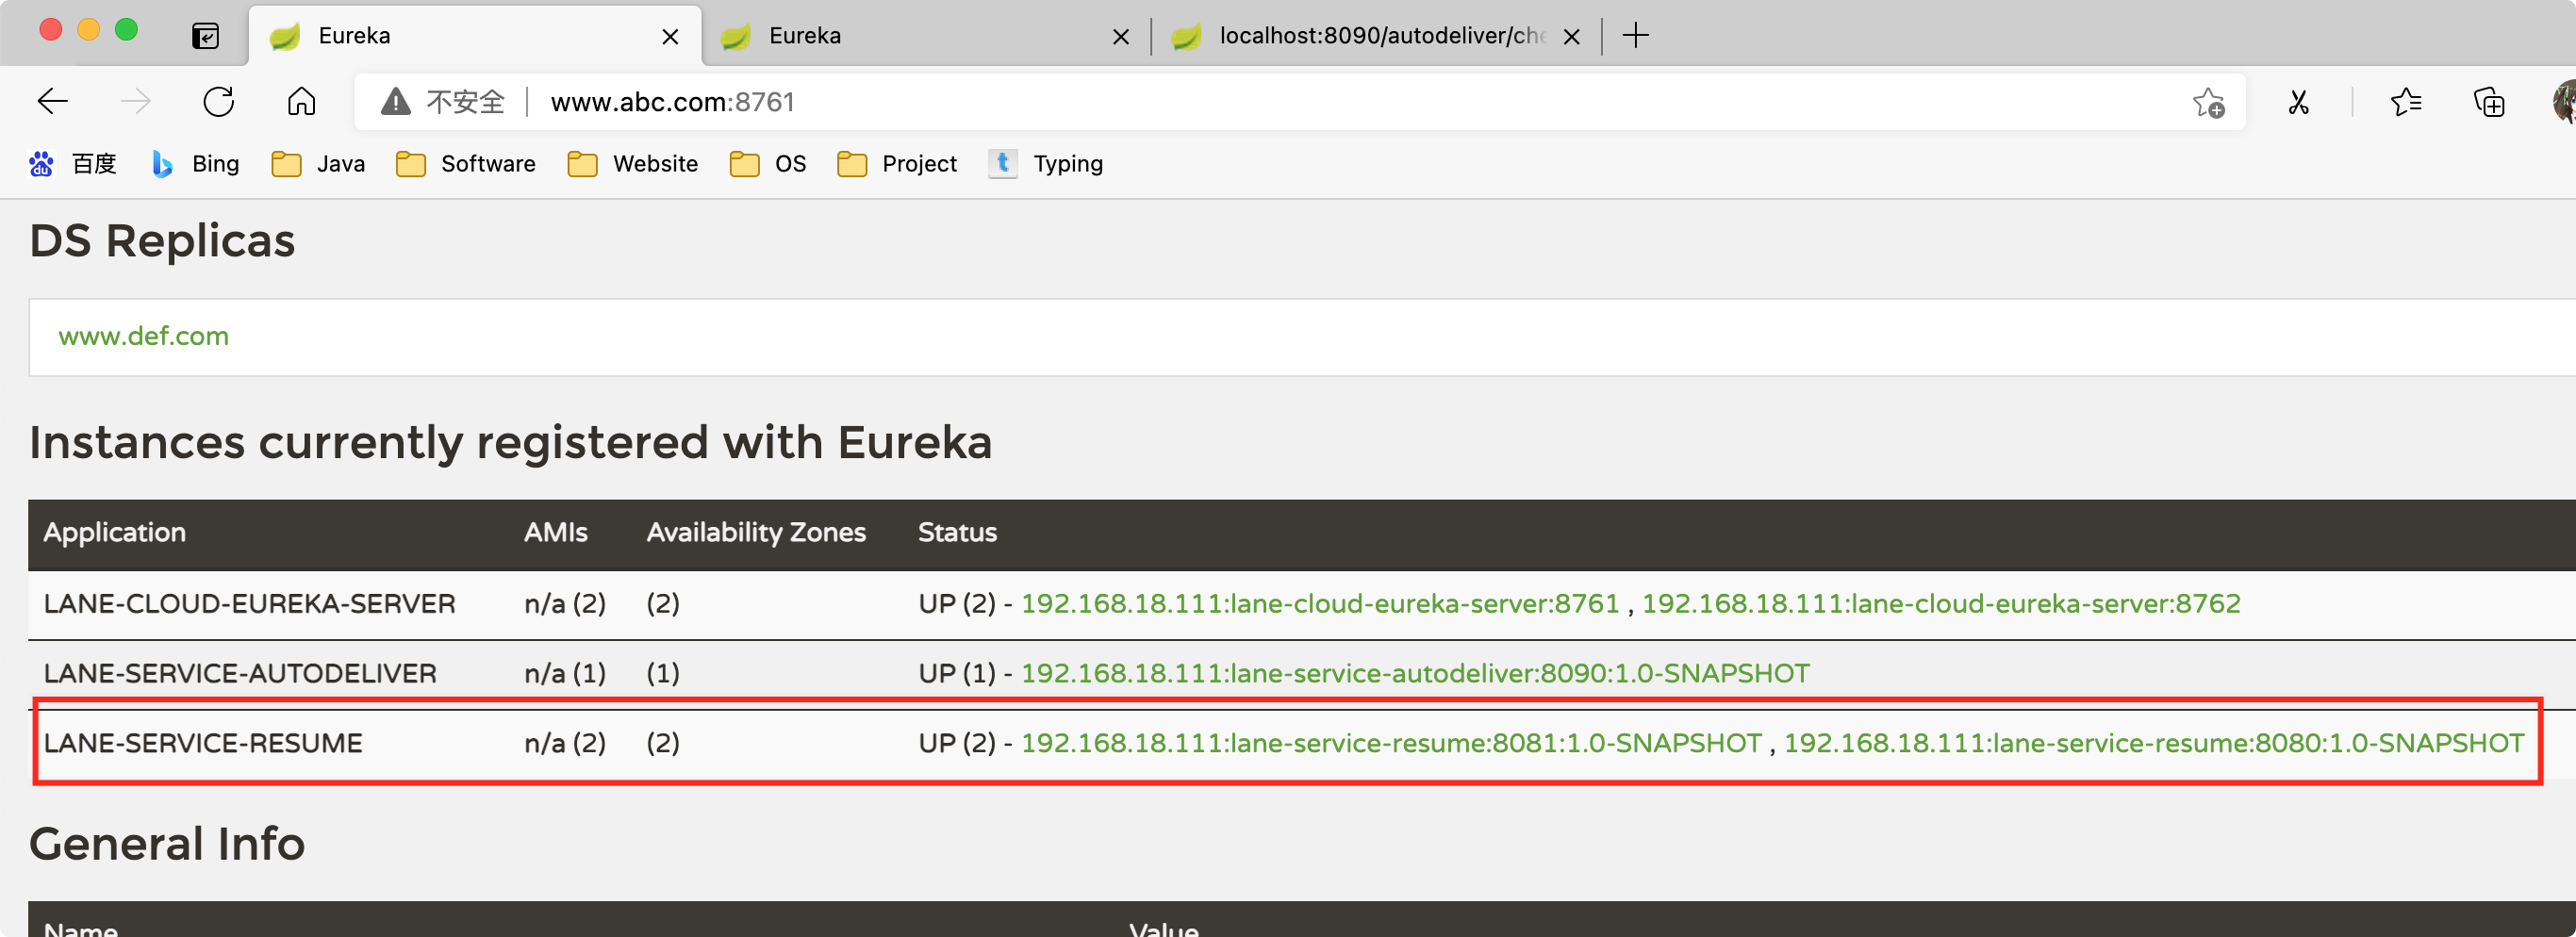2576x937 pixels.
Task: Click the n/a (2) AMIs cell for LANE-SERVICE-RESUME
Action: click(x=565, y=743)
